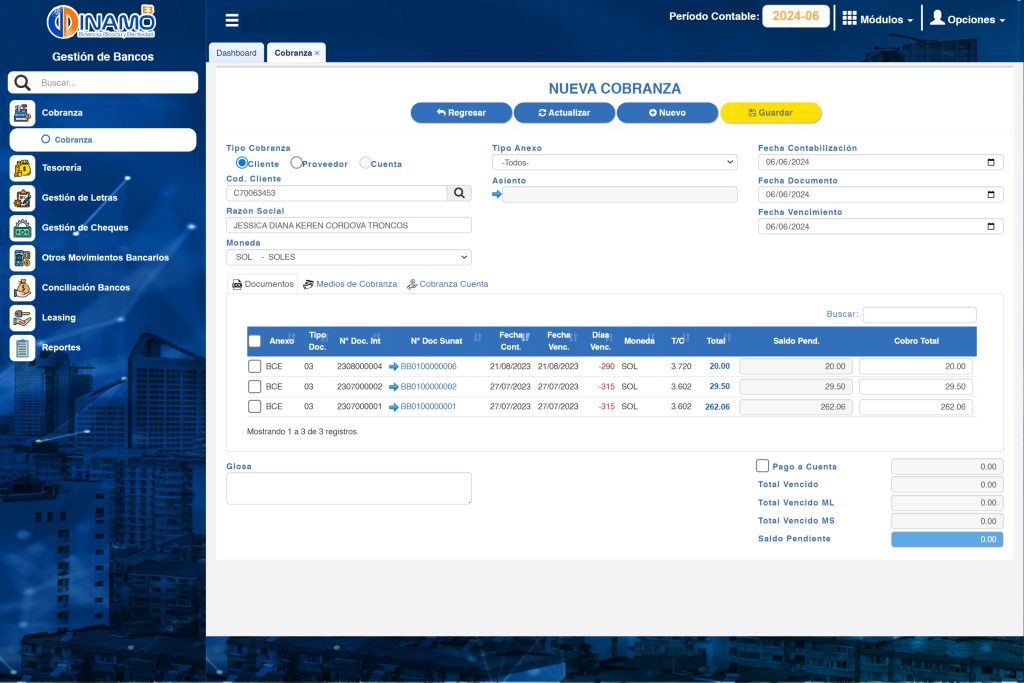Click the Reportes clipboard icon
Viewport: 1024px width, 683px height.
click(22, 348)
